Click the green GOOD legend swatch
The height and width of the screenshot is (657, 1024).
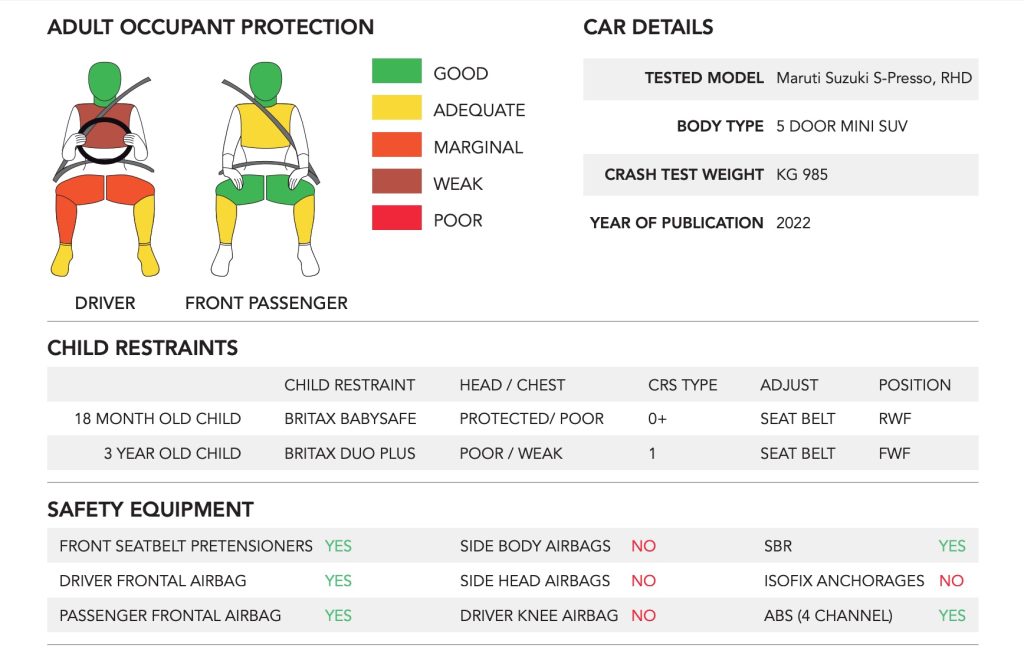(x=396, y=71)
